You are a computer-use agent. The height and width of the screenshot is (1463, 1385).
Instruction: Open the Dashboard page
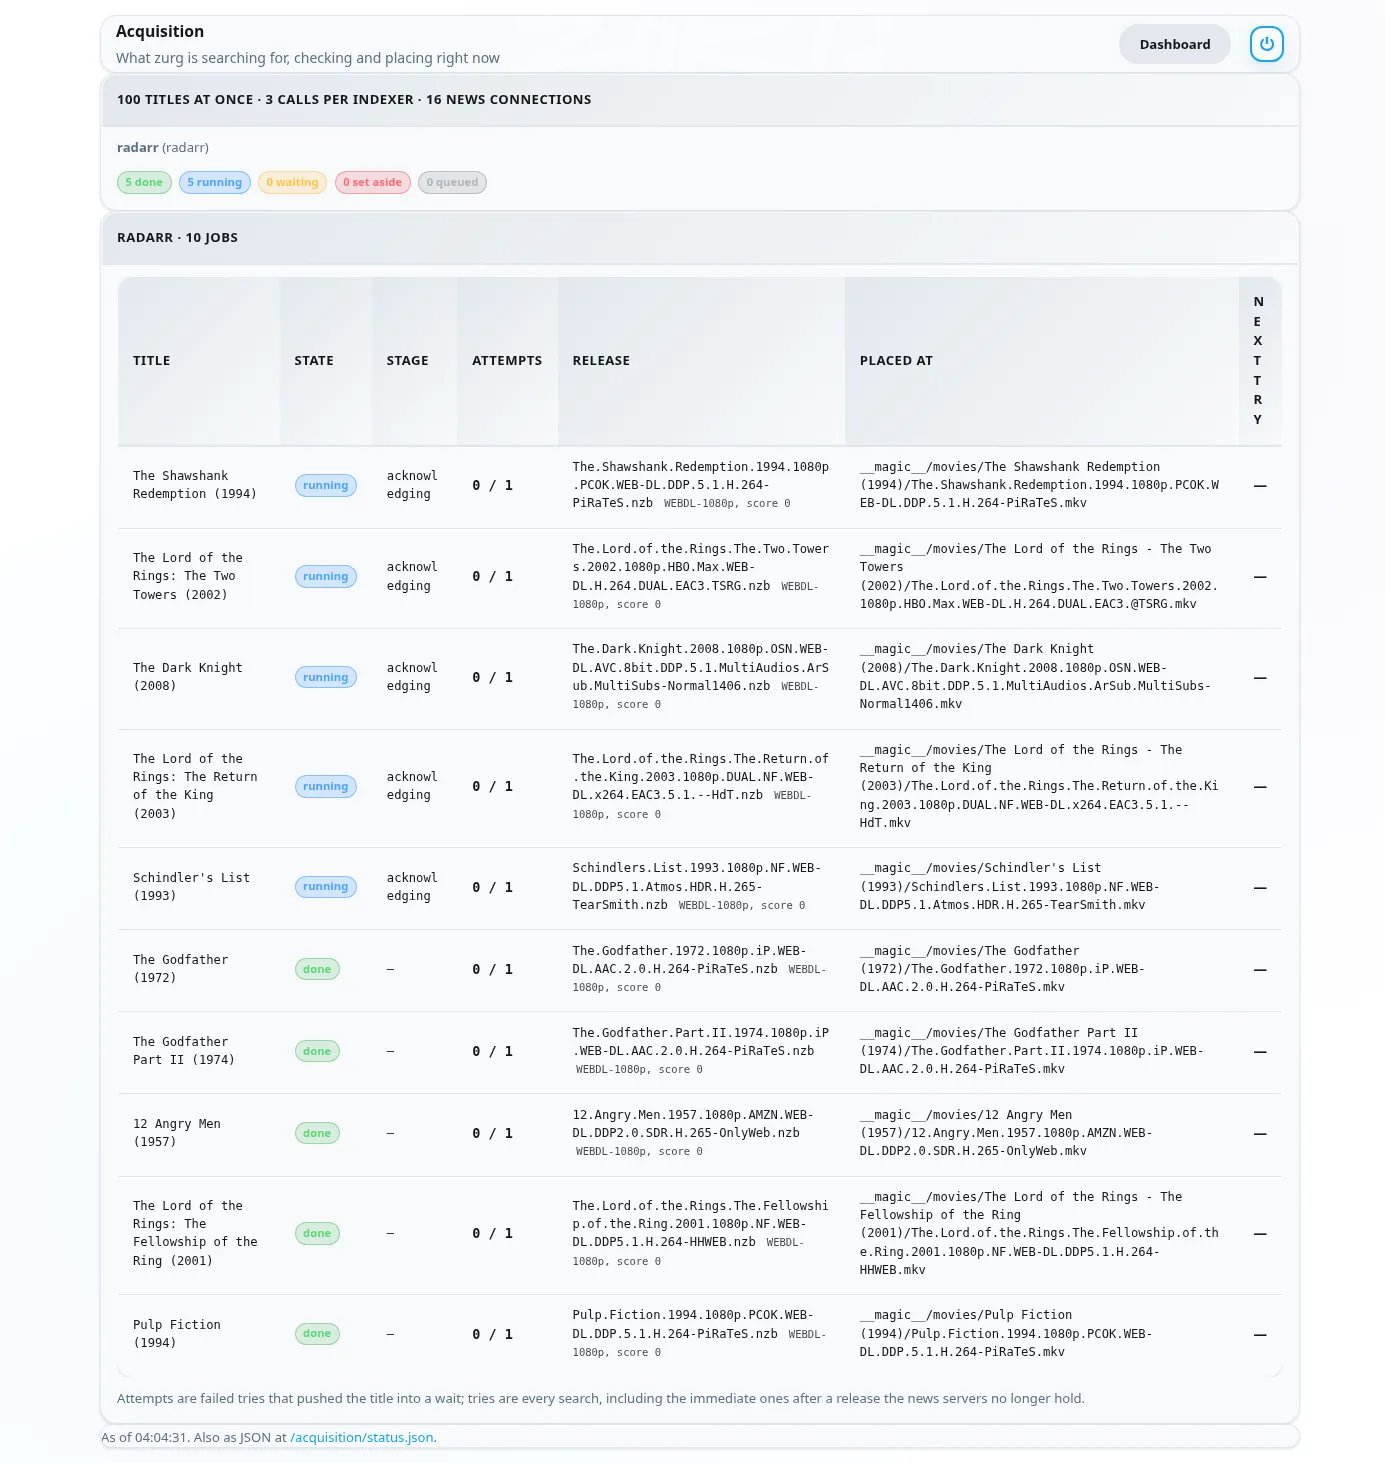[1175, 44]
